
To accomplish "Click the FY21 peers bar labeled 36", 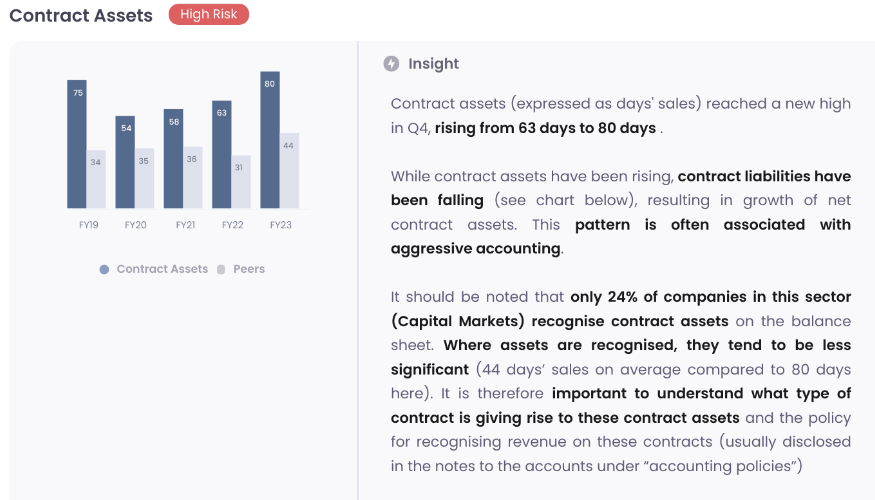I will click(x=193, y=177).
